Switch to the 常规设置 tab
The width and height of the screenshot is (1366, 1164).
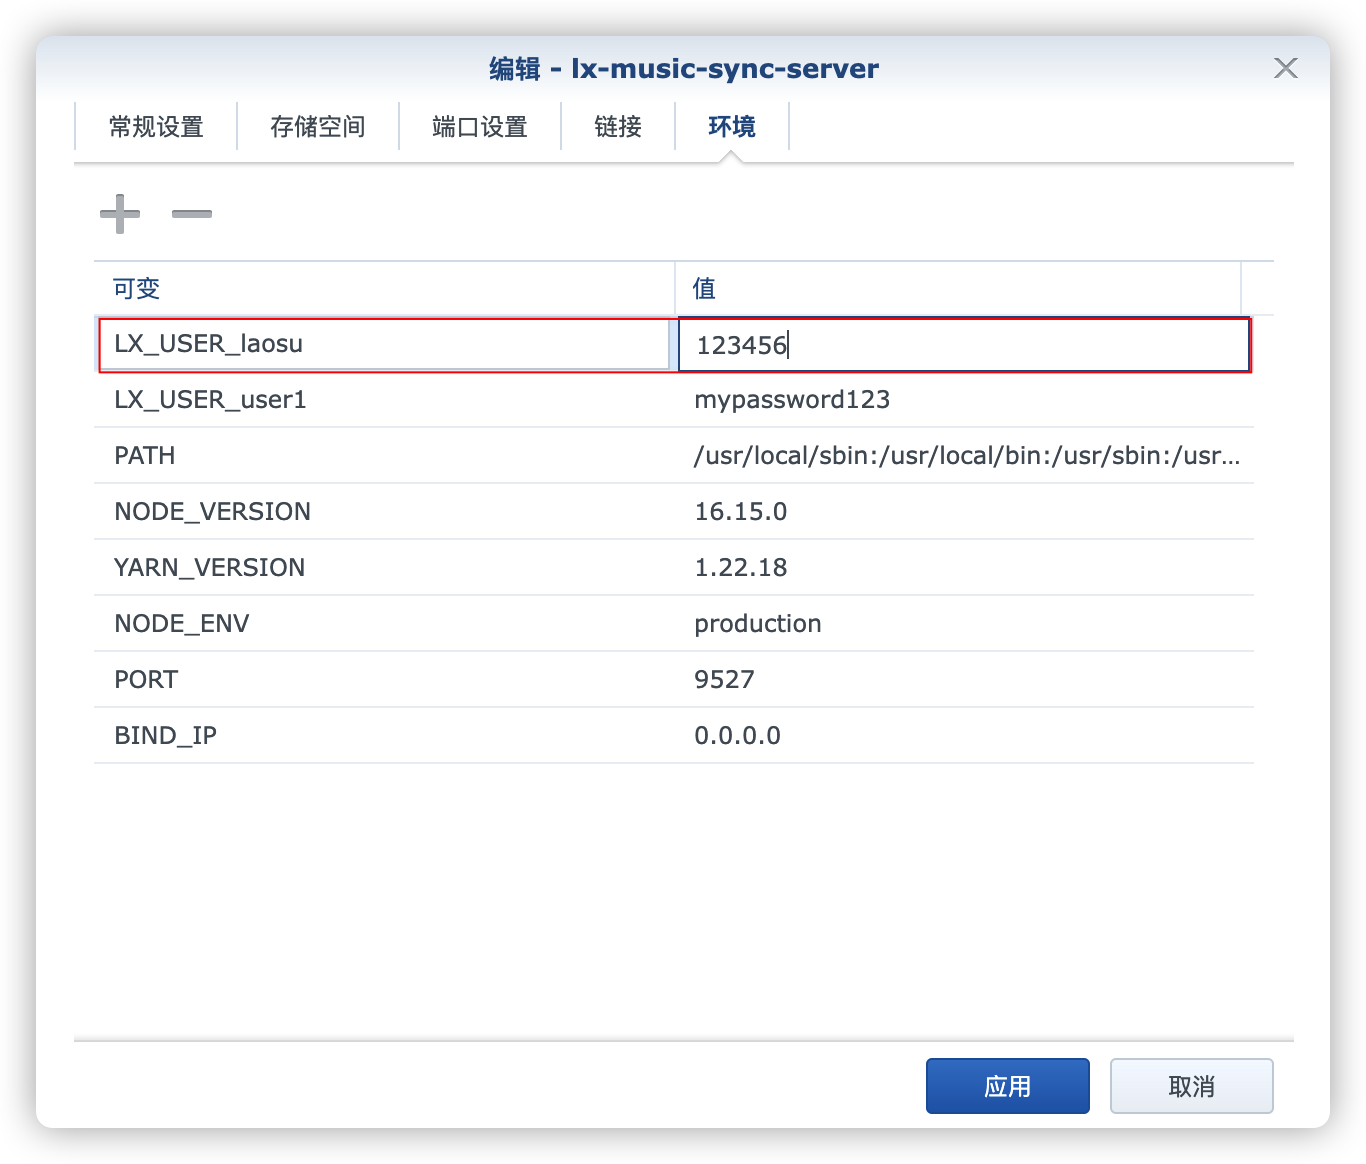[x=156, y=127]
